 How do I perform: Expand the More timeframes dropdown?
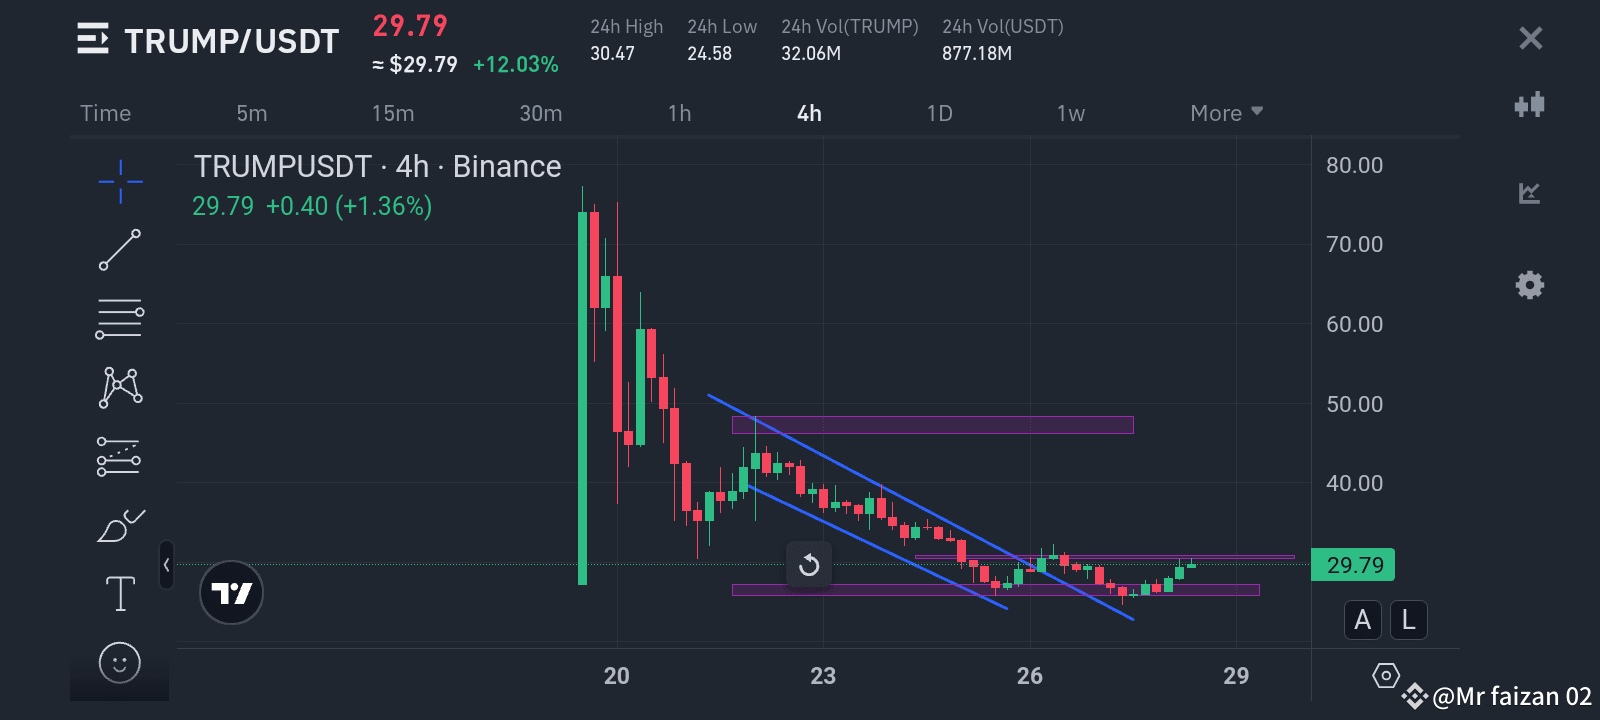pos(1227,113)
